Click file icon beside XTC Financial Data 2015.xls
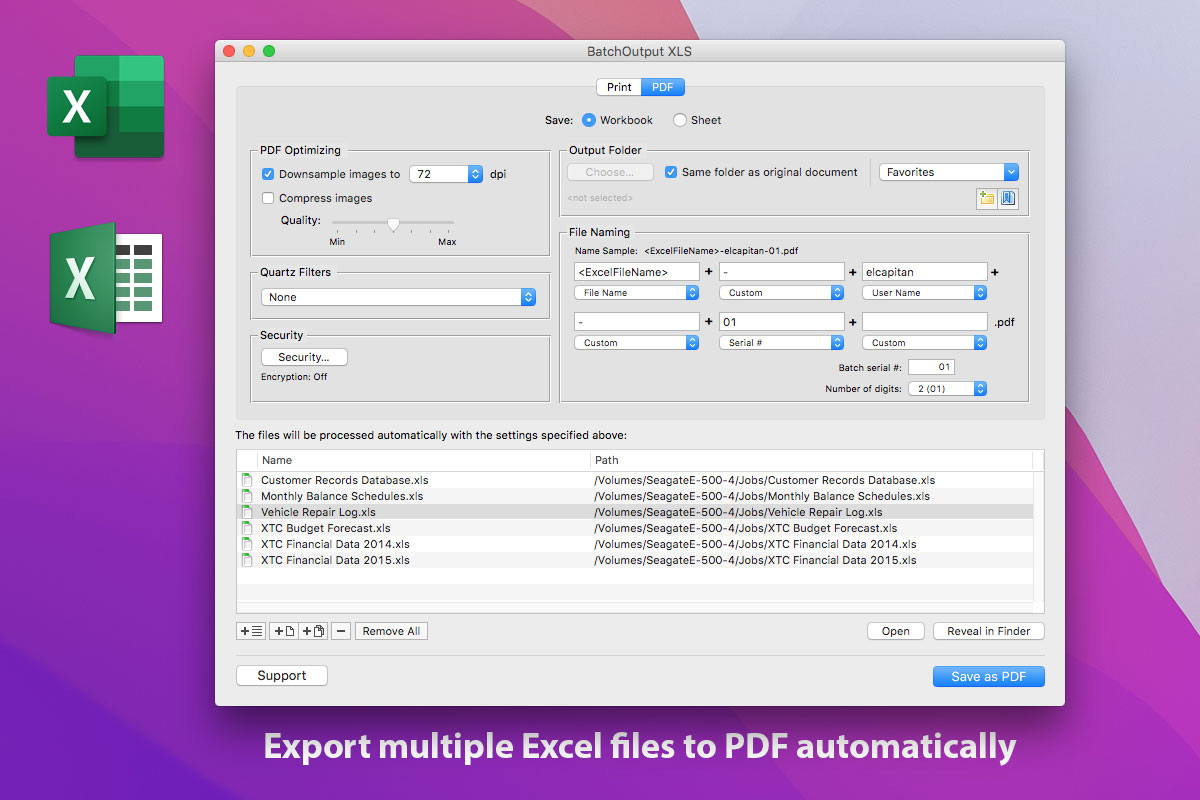 [247, 560]
